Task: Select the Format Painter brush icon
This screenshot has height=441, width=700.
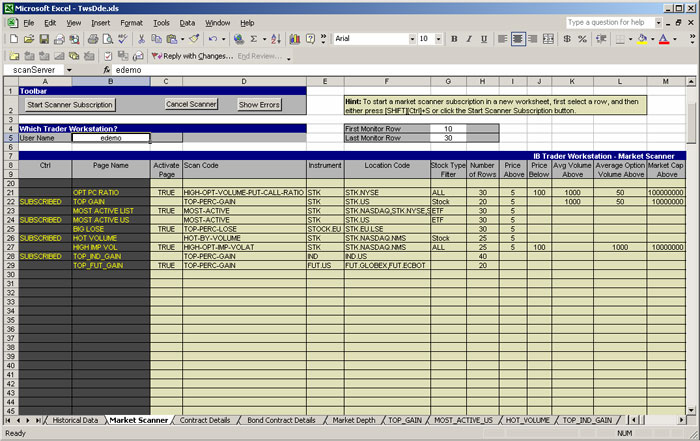Action: coord(194,39)
